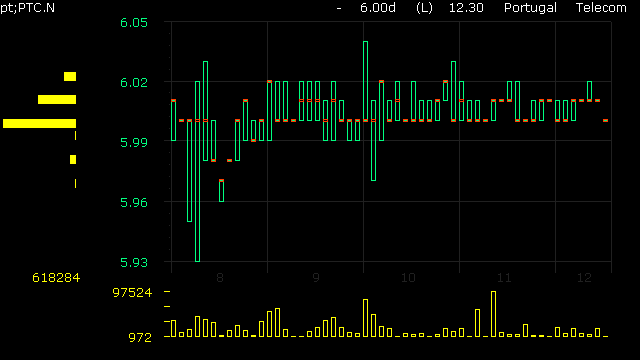Click the 5.93 price axis label
Screen dimensions: 640x360
[134, 262]
